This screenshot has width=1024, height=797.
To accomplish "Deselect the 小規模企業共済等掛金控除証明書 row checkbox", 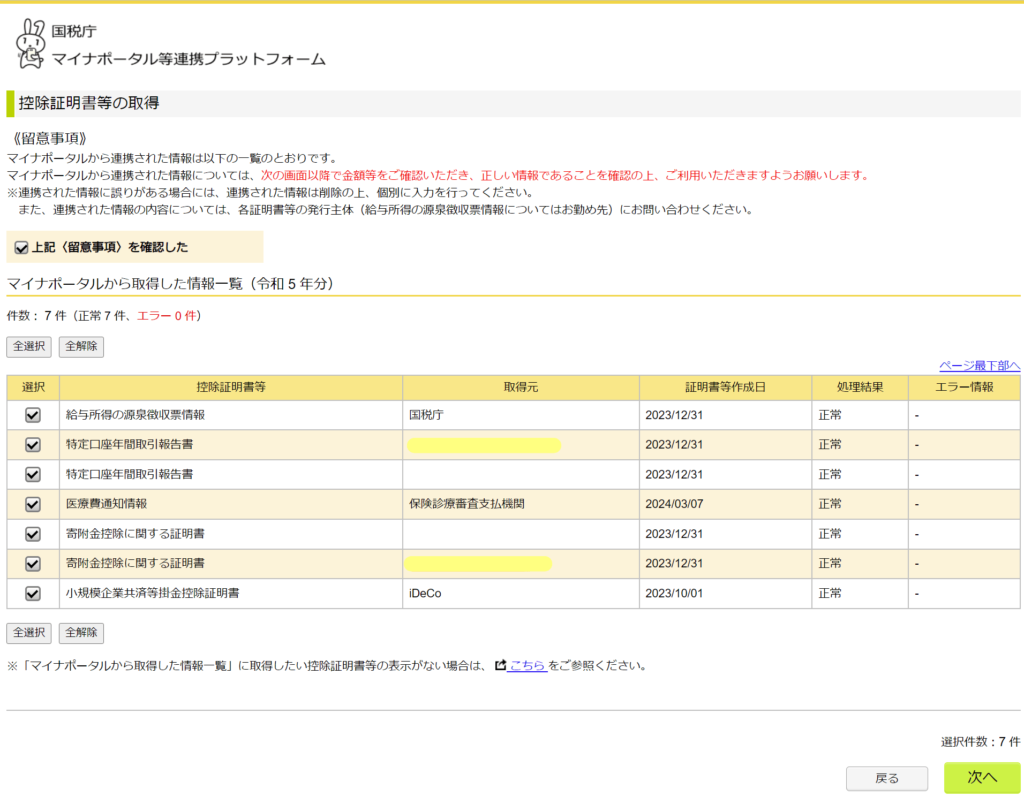I will [33, 593].
